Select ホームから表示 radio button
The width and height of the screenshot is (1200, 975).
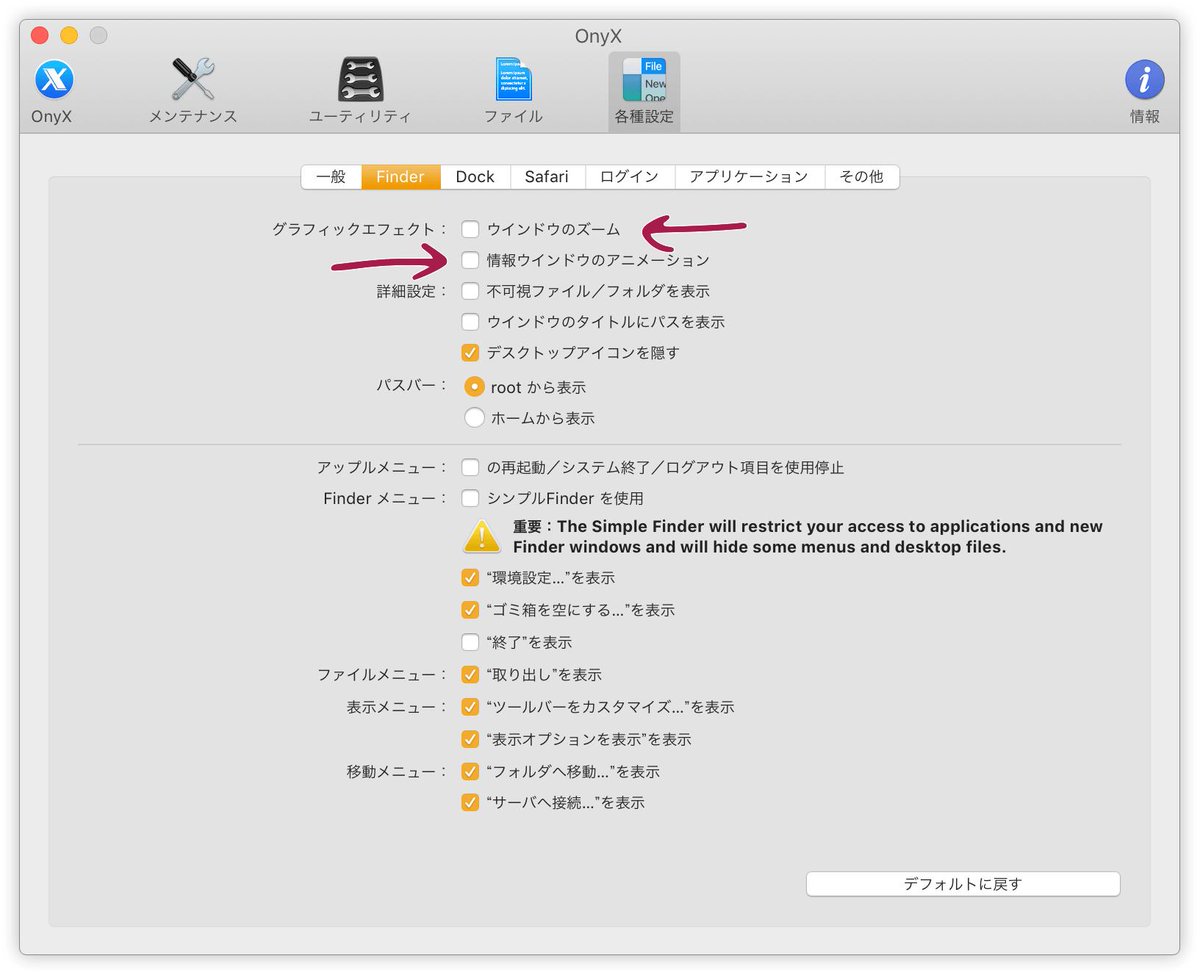coord(474,418)
